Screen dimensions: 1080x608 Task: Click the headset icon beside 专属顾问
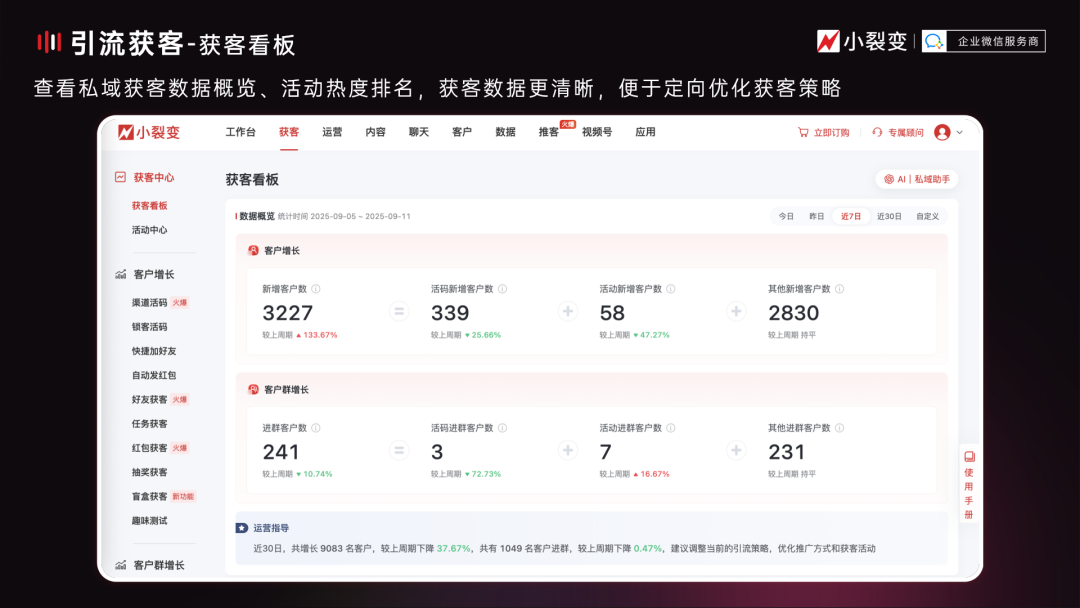coord(877,132)
